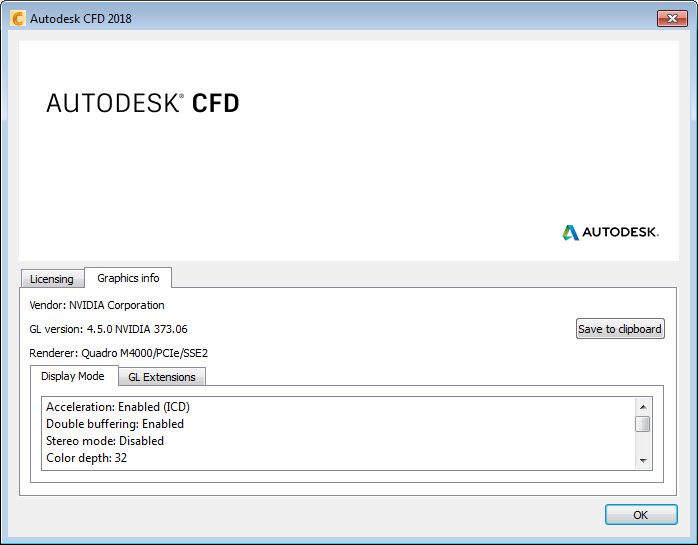Select the 'Stereo mode: Disabled' line
Viewport: 698px width, 545px height.
tap(105, 441)
